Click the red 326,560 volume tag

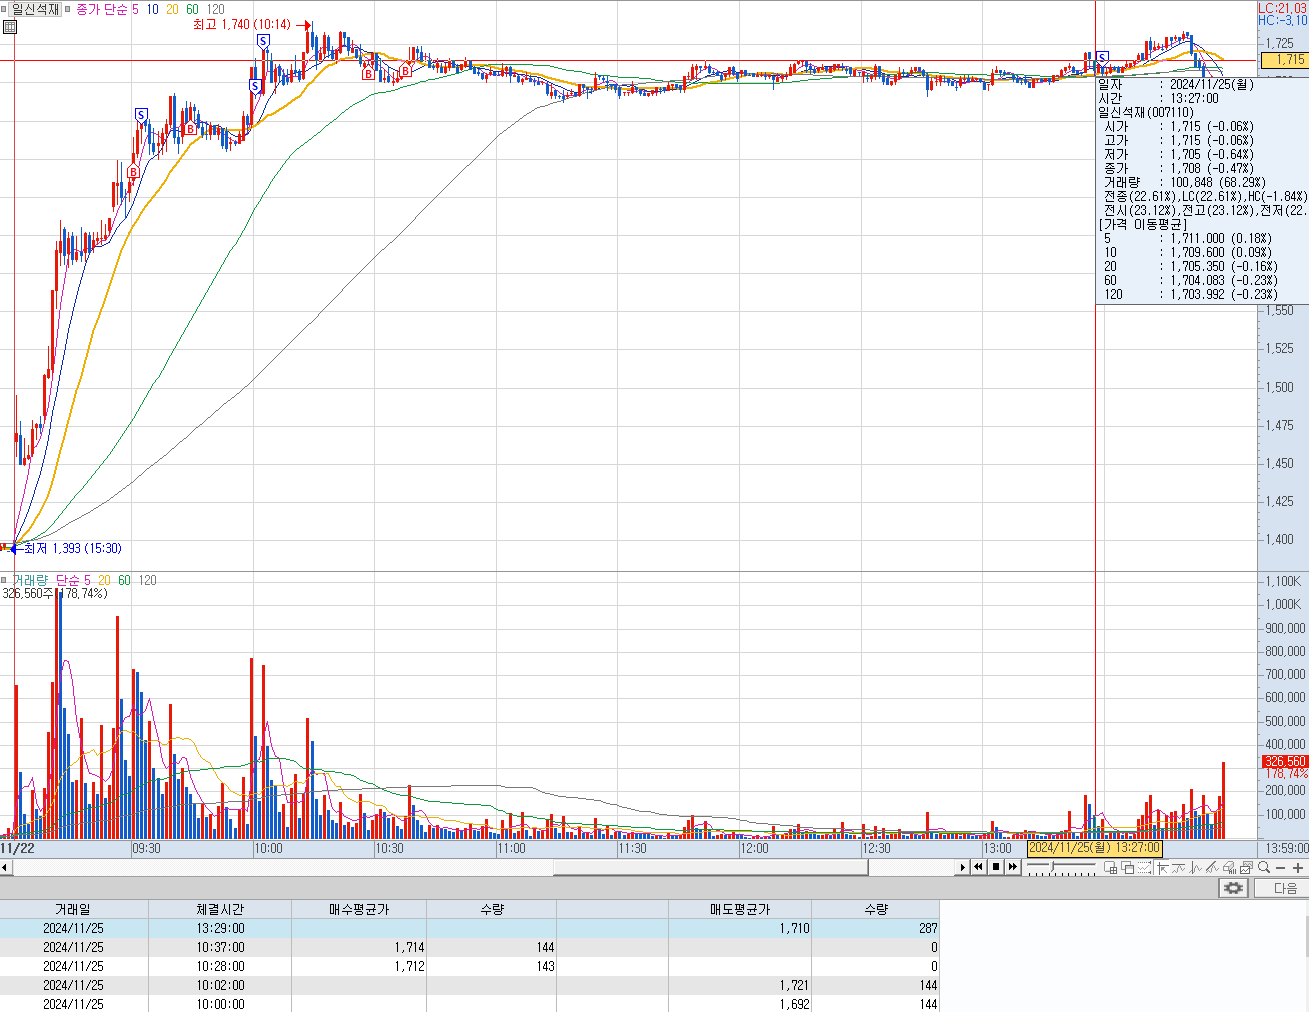tap(1285, 762)
